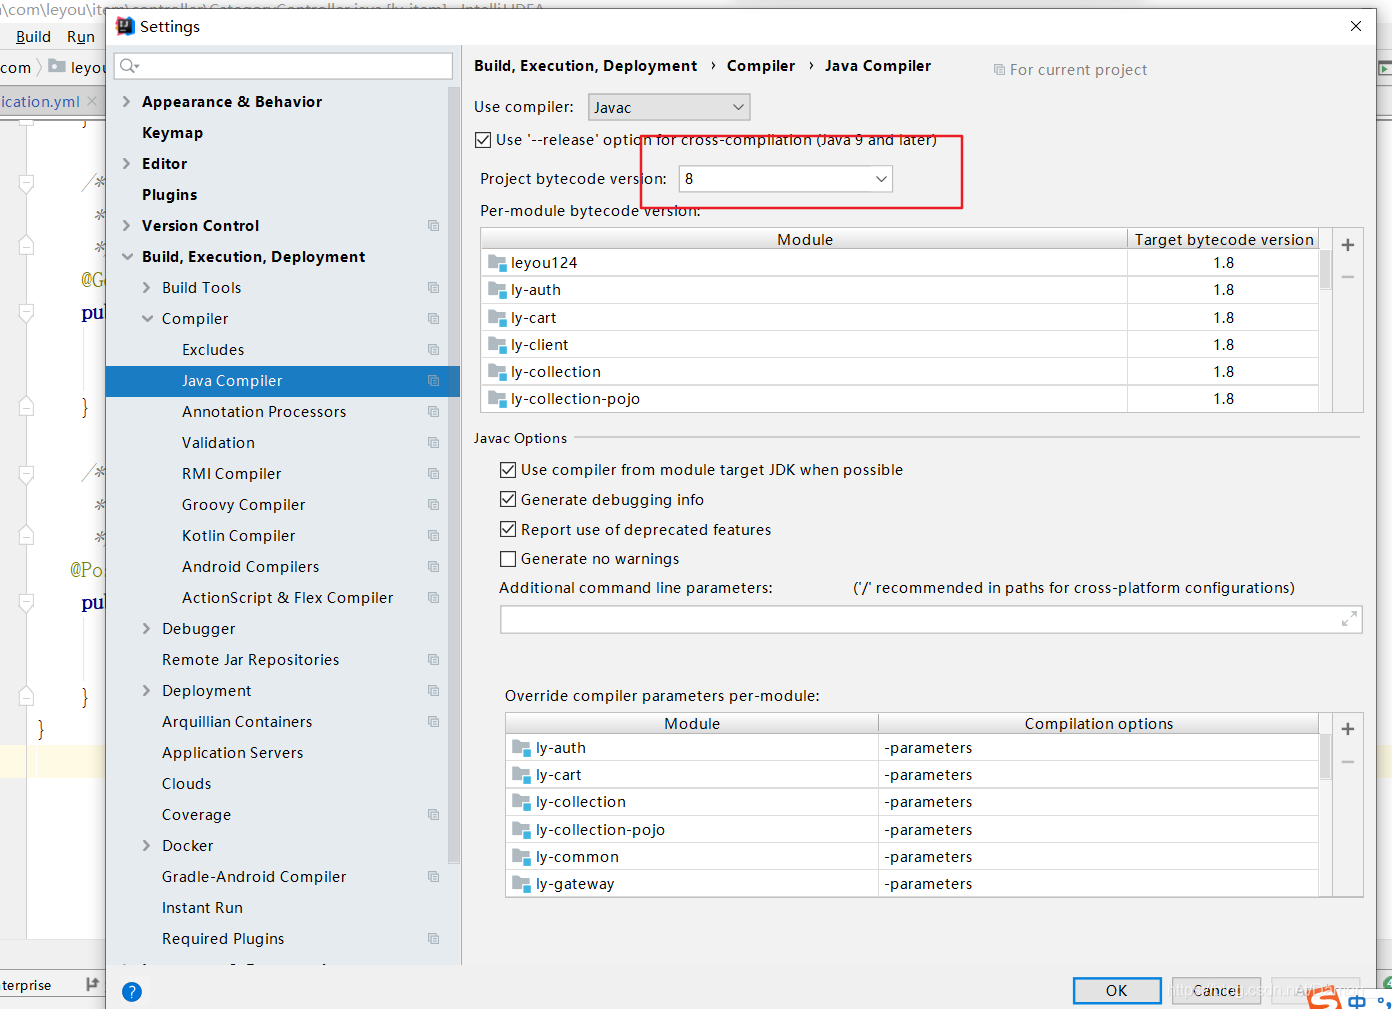Screen dimensions: 1392x1009
Task: Click the help question mark icon
Action: tap(132, 992)
